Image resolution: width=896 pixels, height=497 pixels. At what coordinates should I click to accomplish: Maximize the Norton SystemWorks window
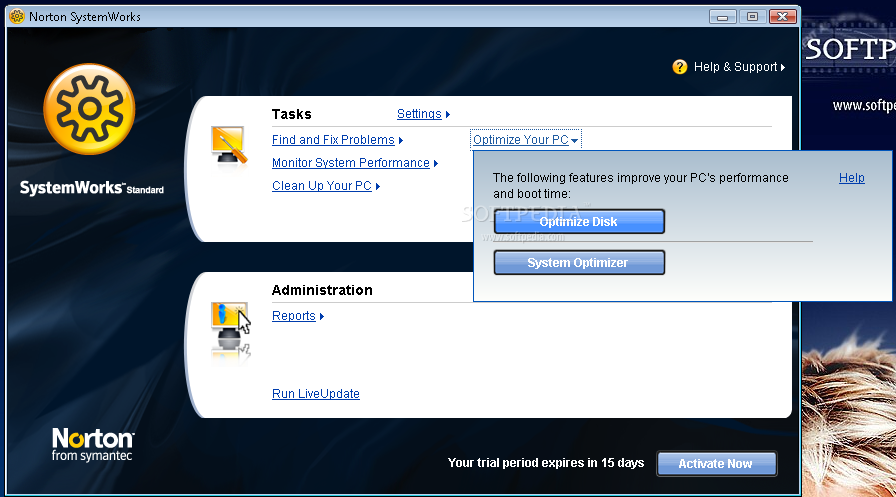(752, 17)
